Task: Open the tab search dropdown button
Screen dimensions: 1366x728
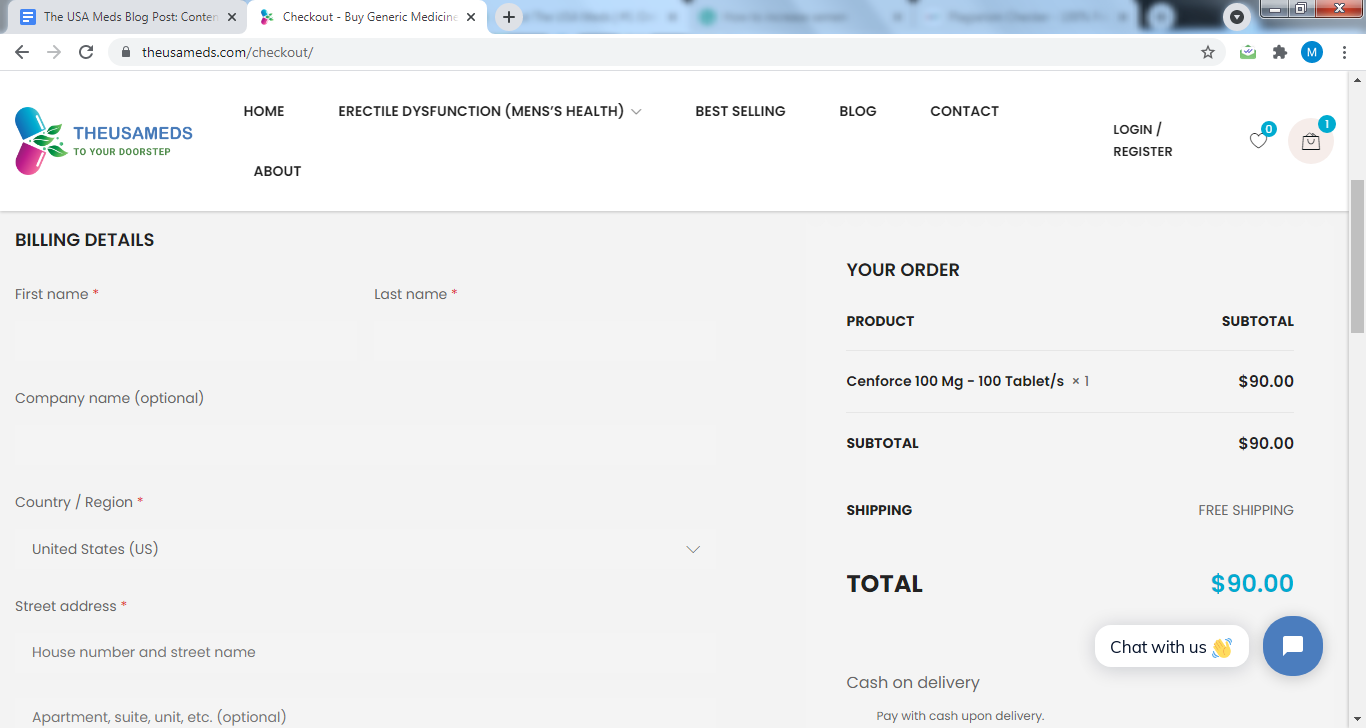Action: tap(1237, 17)
